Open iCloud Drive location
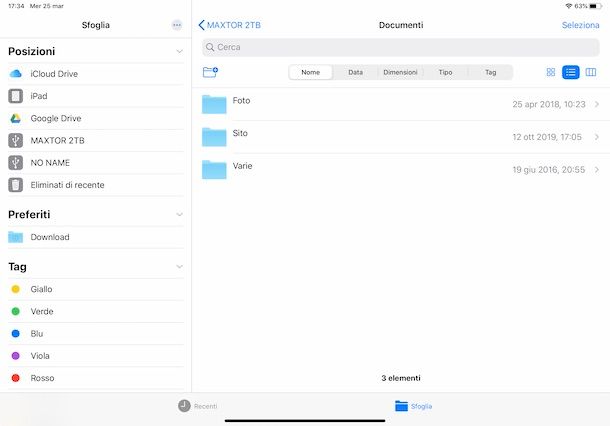 pos(96,74)
